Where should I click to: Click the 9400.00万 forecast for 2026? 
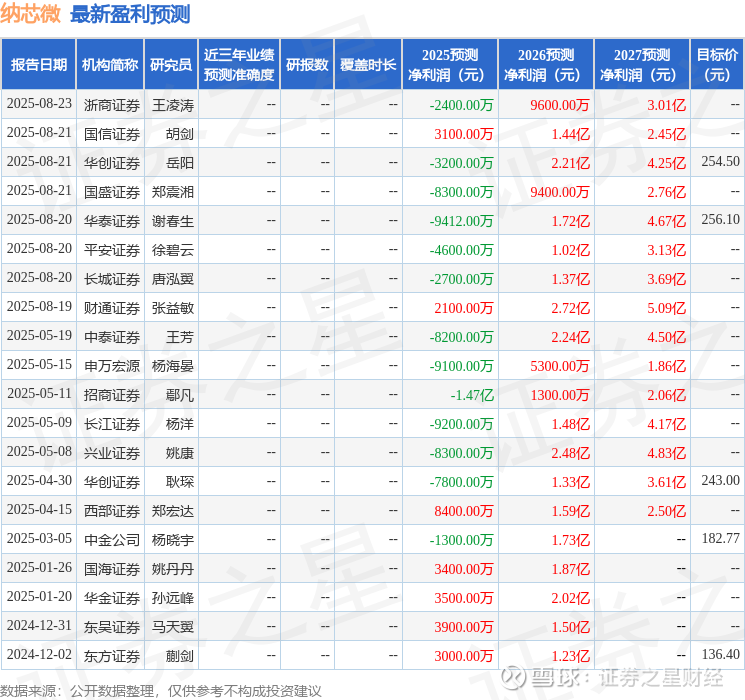tap(559, 192)
